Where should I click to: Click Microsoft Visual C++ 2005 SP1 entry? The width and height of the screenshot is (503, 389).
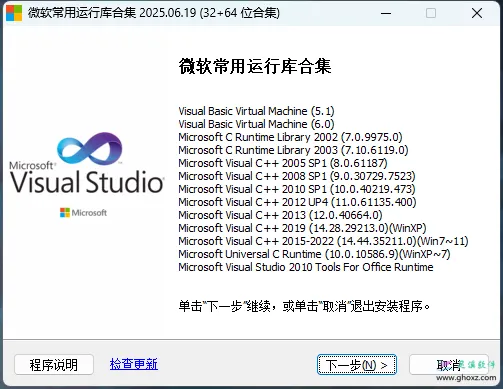(283, 163)
